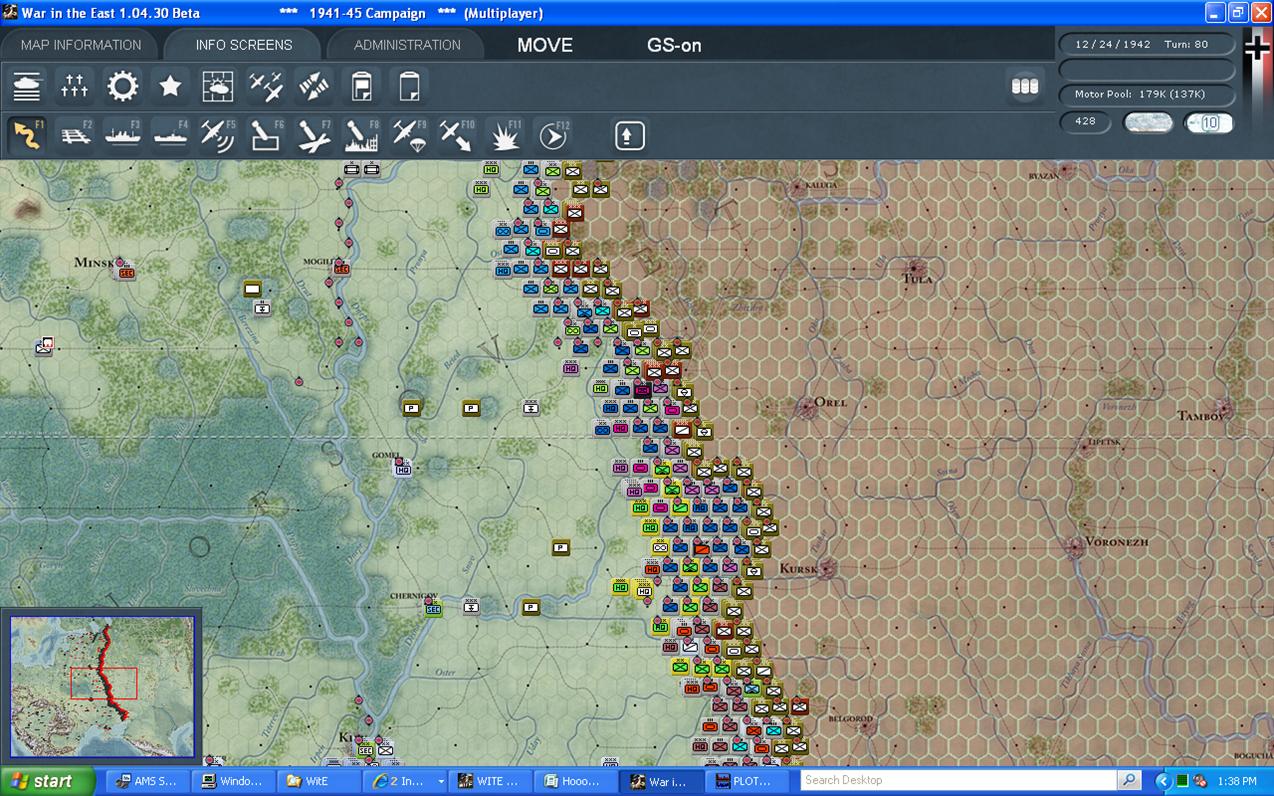Click the Kursk city hex
Screen dimensions: 1274x796
826,569
